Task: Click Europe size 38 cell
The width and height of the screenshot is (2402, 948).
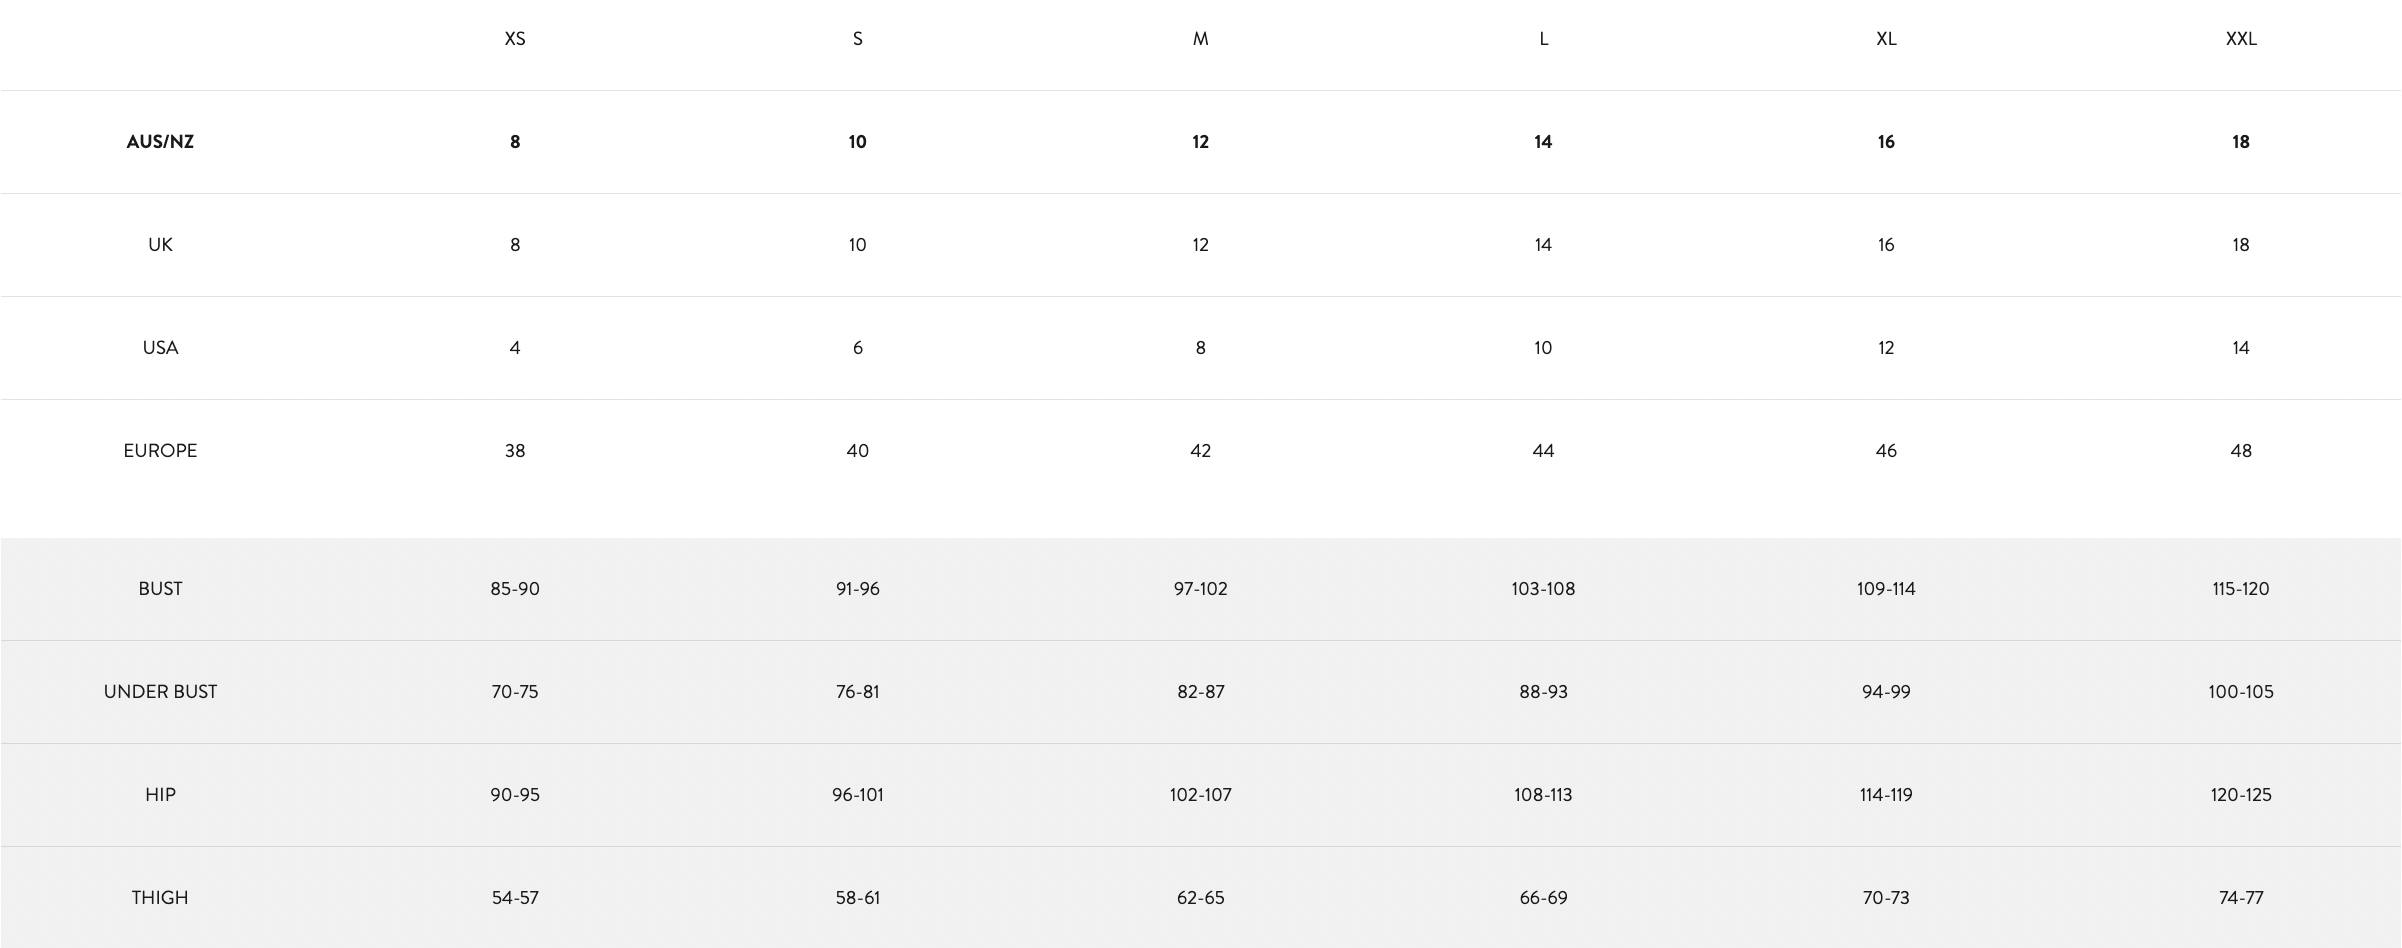Action: [514, 451]
